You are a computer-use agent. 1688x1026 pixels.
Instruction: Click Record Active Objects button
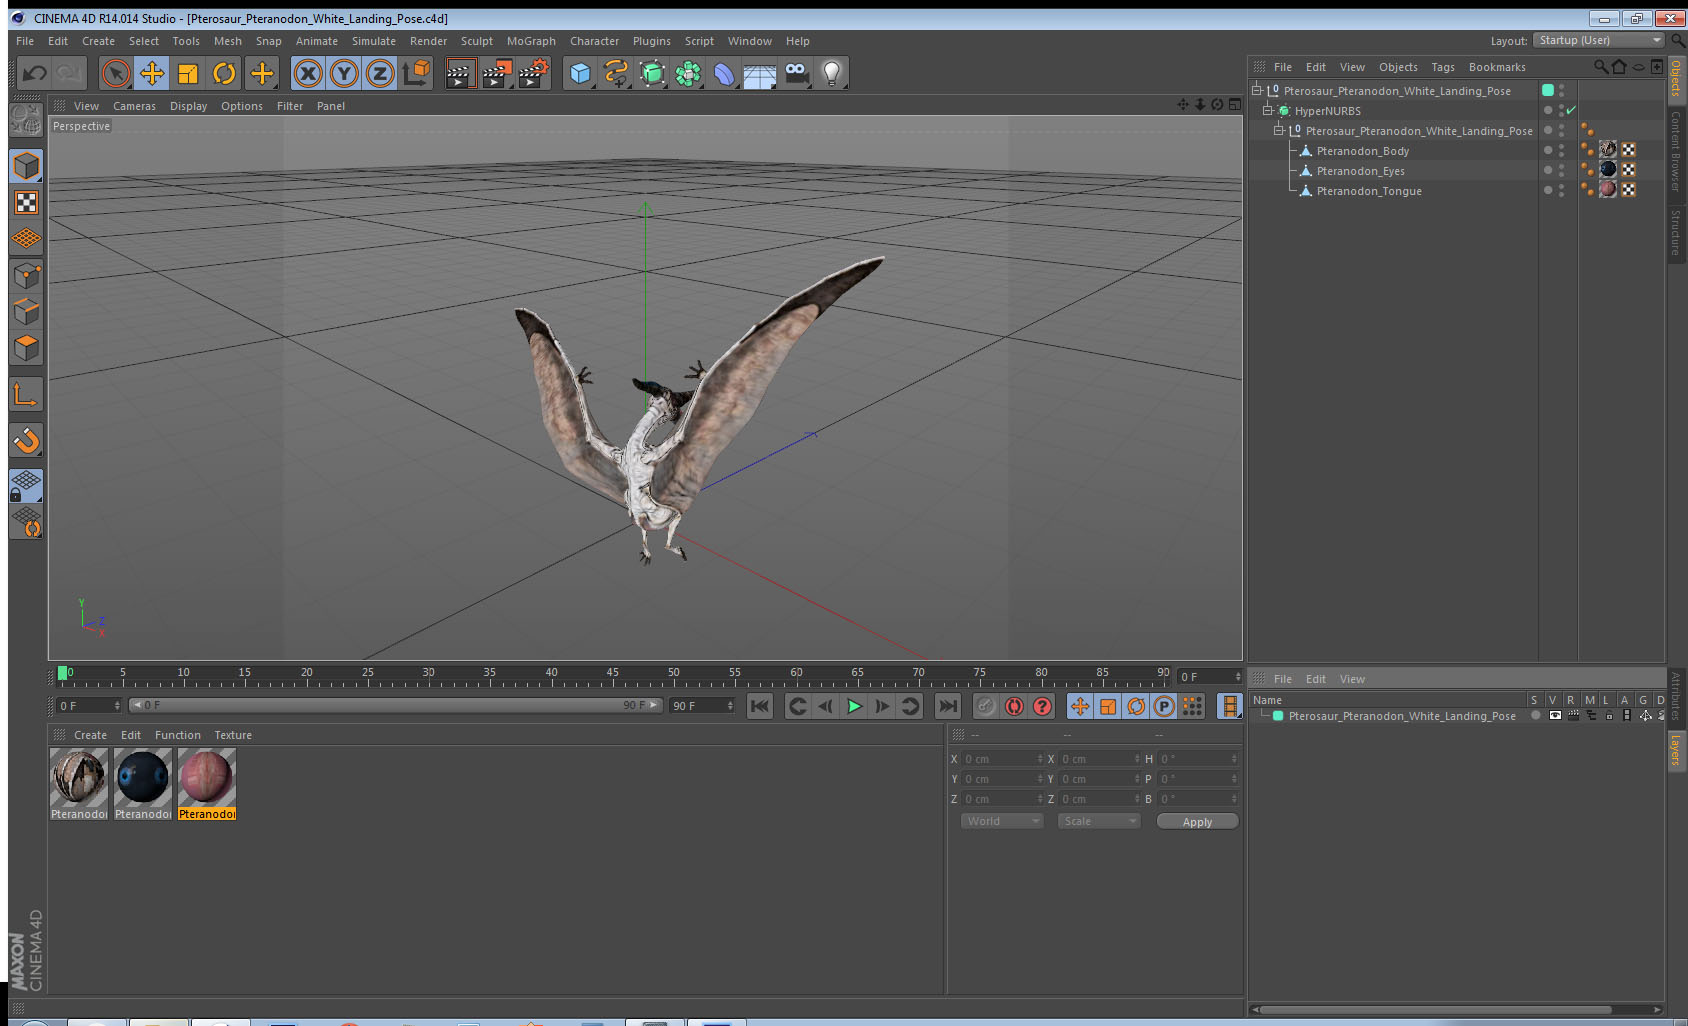pos(986,706)
